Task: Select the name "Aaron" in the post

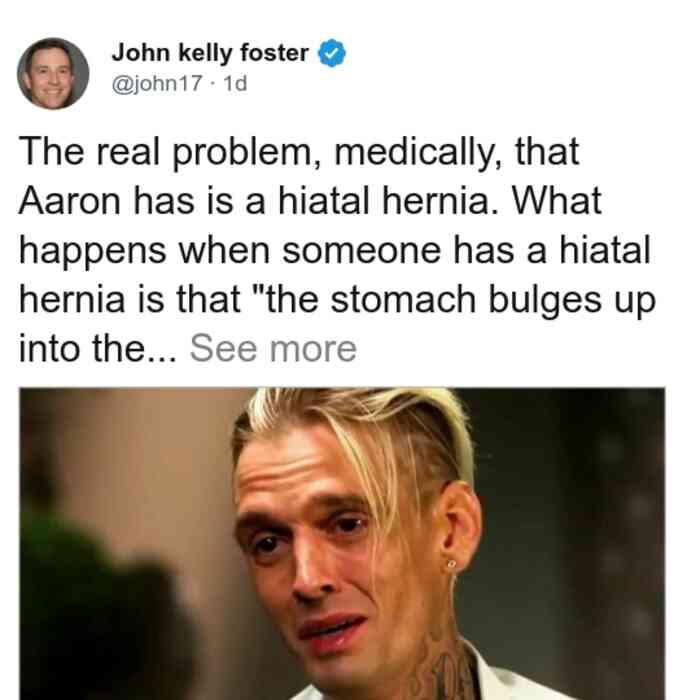Action: pos(70,201)
